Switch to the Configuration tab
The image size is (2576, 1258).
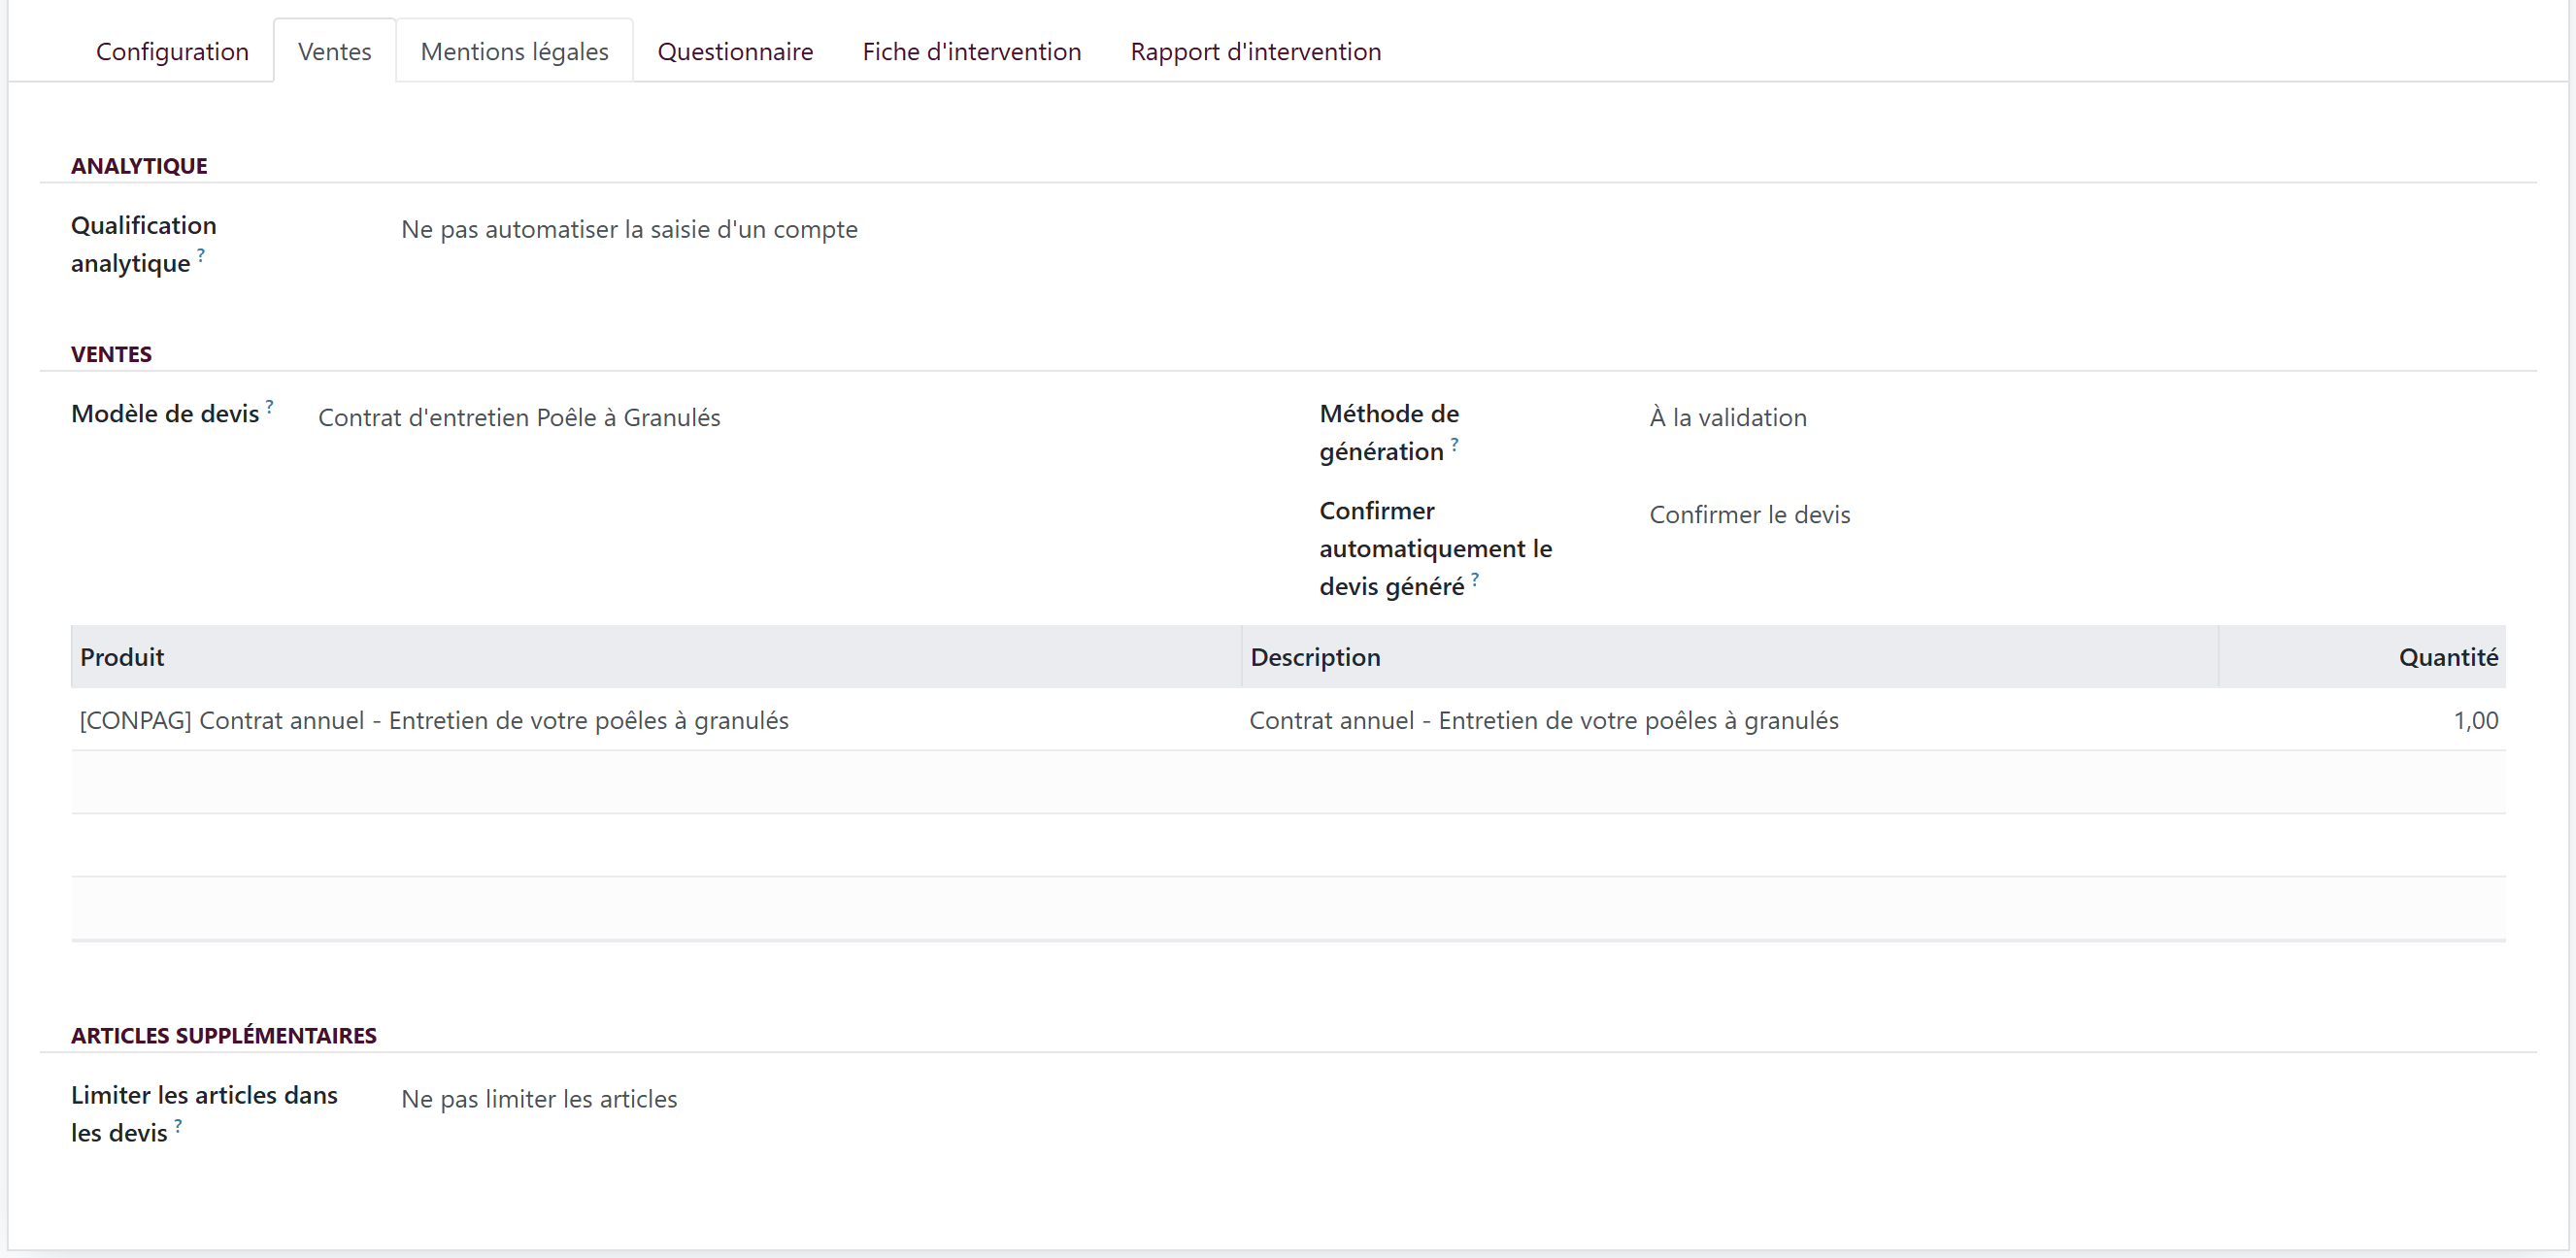pos(172,51)
